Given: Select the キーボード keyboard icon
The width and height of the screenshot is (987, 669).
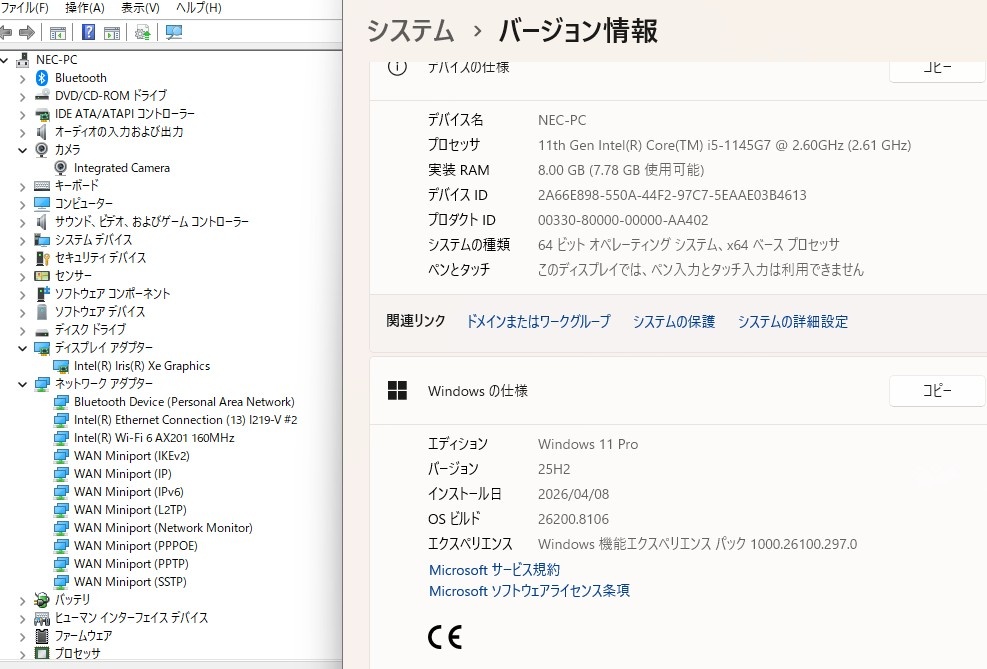Looking at the screenshot, I should point(42,186).
